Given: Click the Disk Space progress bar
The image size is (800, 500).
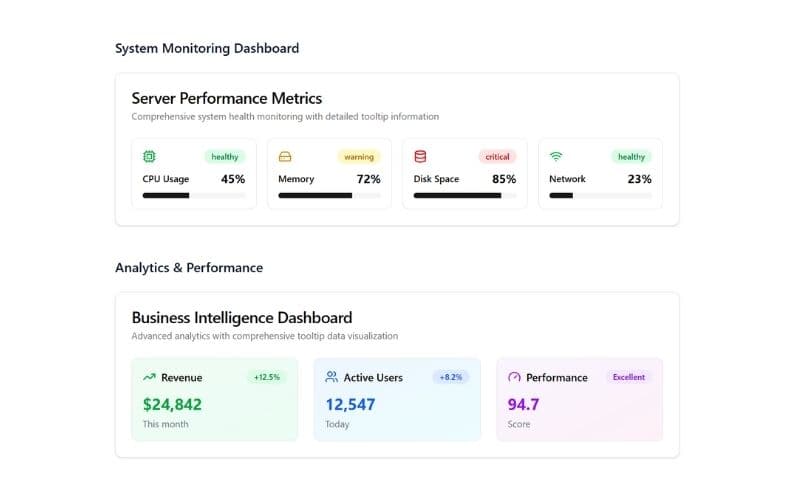Looking at the screenshot, I should coord(465,196).
